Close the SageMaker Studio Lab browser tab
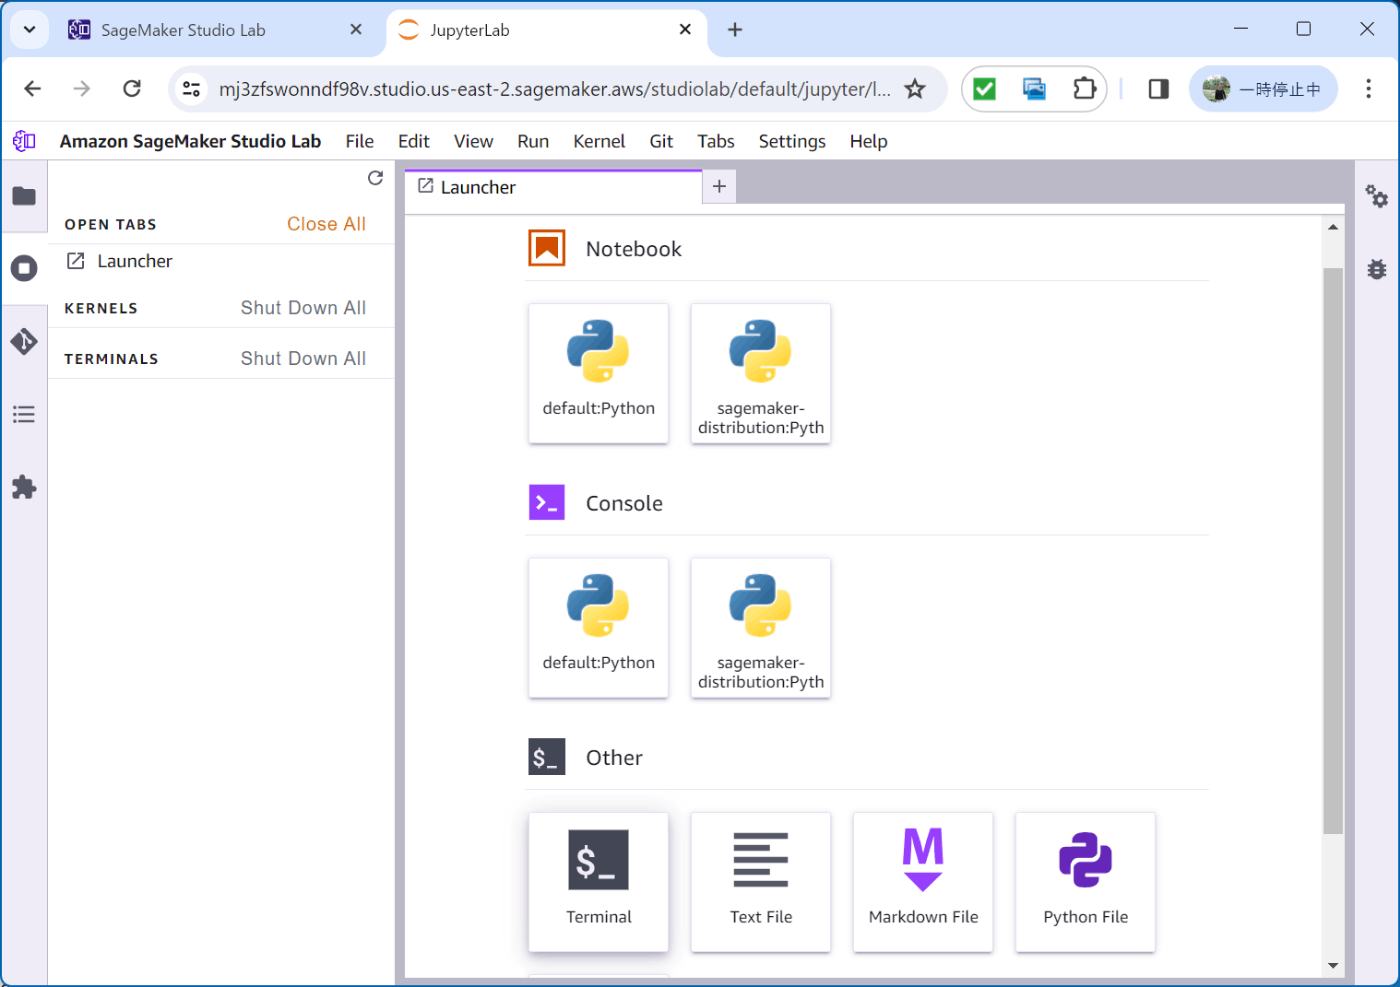The image size is (1400, 987). (356, 30)
